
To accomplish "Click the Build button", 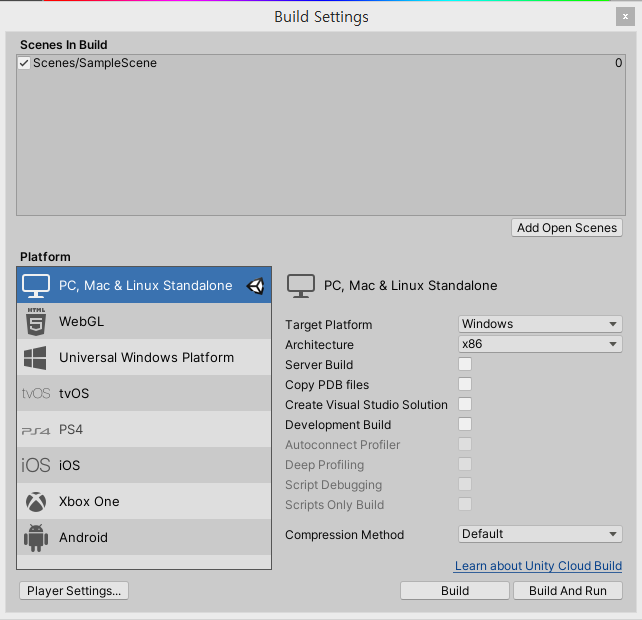I will pyautogui.click(x=455, y=591).
